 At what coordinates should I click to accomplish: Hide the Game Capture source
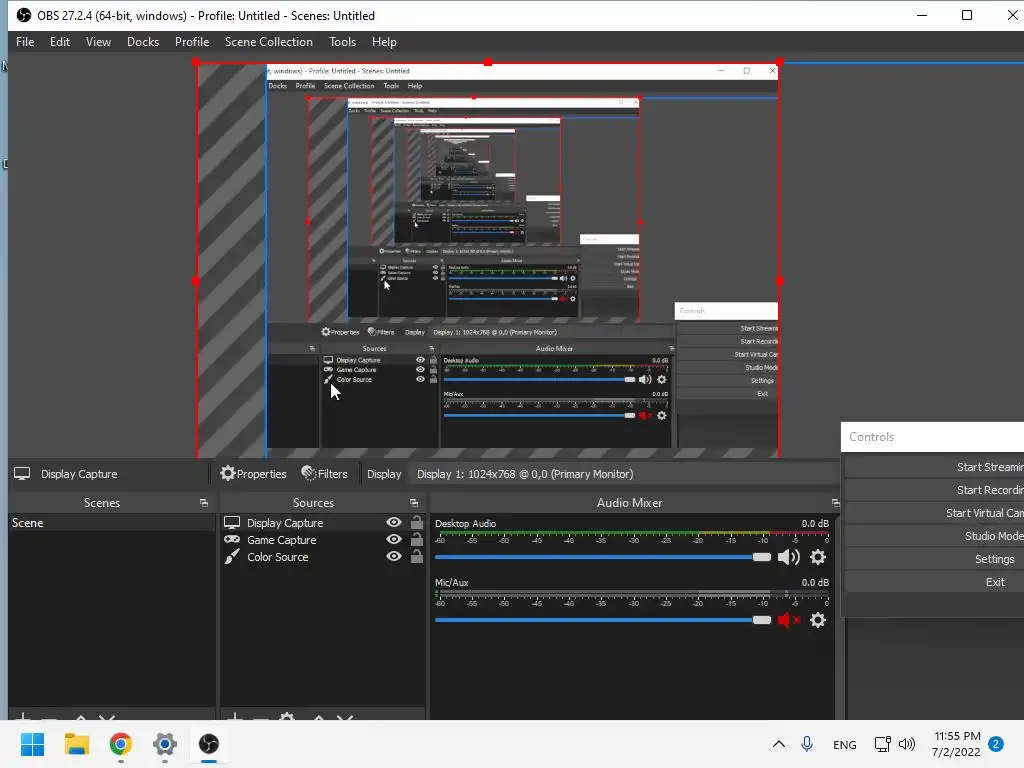[394, 539]
